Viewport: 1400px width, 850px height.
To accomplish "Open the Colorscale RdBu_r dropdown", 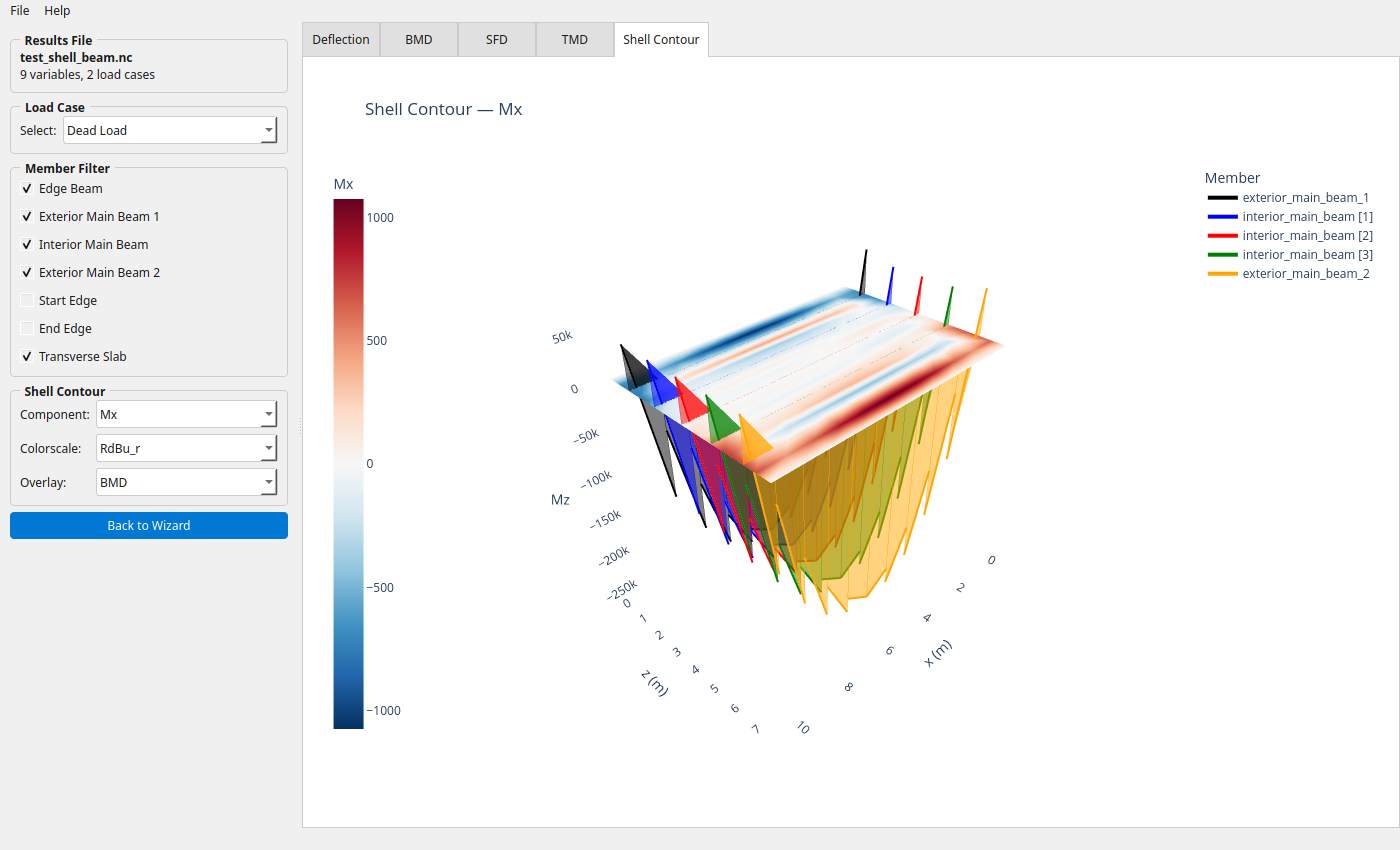I will point(186,449).
